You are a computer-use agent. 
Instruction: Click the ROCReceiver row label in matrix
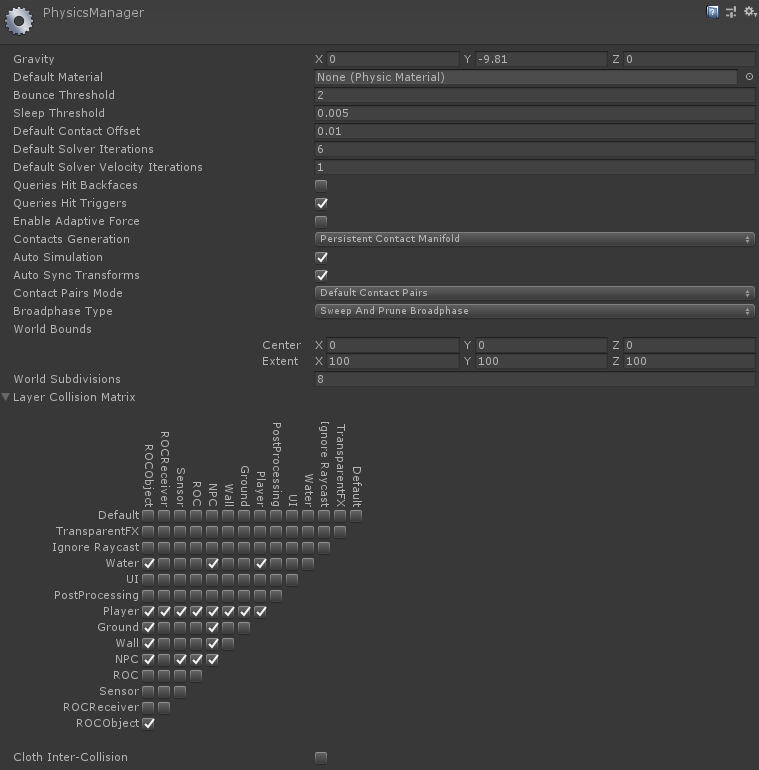click(x=101, y=707)
